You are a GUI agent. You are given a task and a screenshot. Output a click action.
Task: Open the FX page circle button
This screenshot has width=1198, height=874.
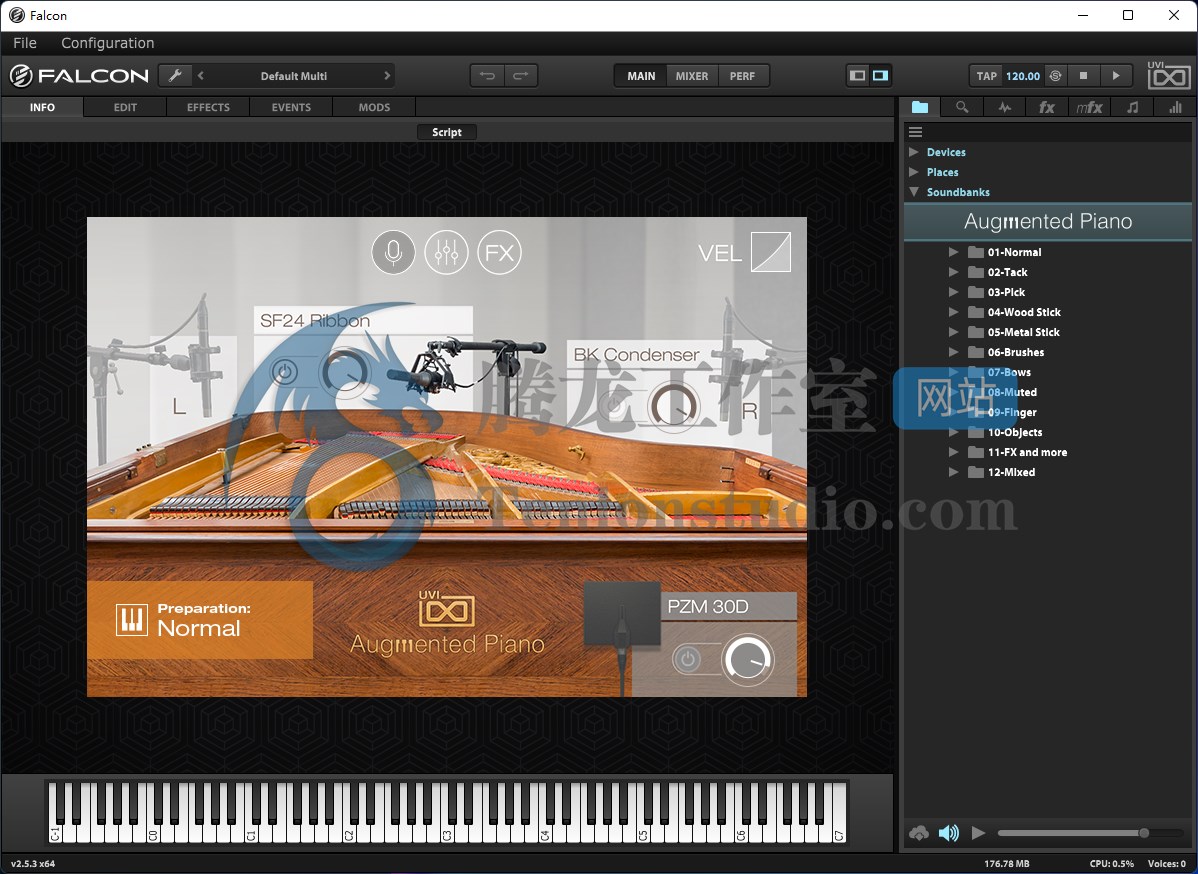click(x=500, y=252)
